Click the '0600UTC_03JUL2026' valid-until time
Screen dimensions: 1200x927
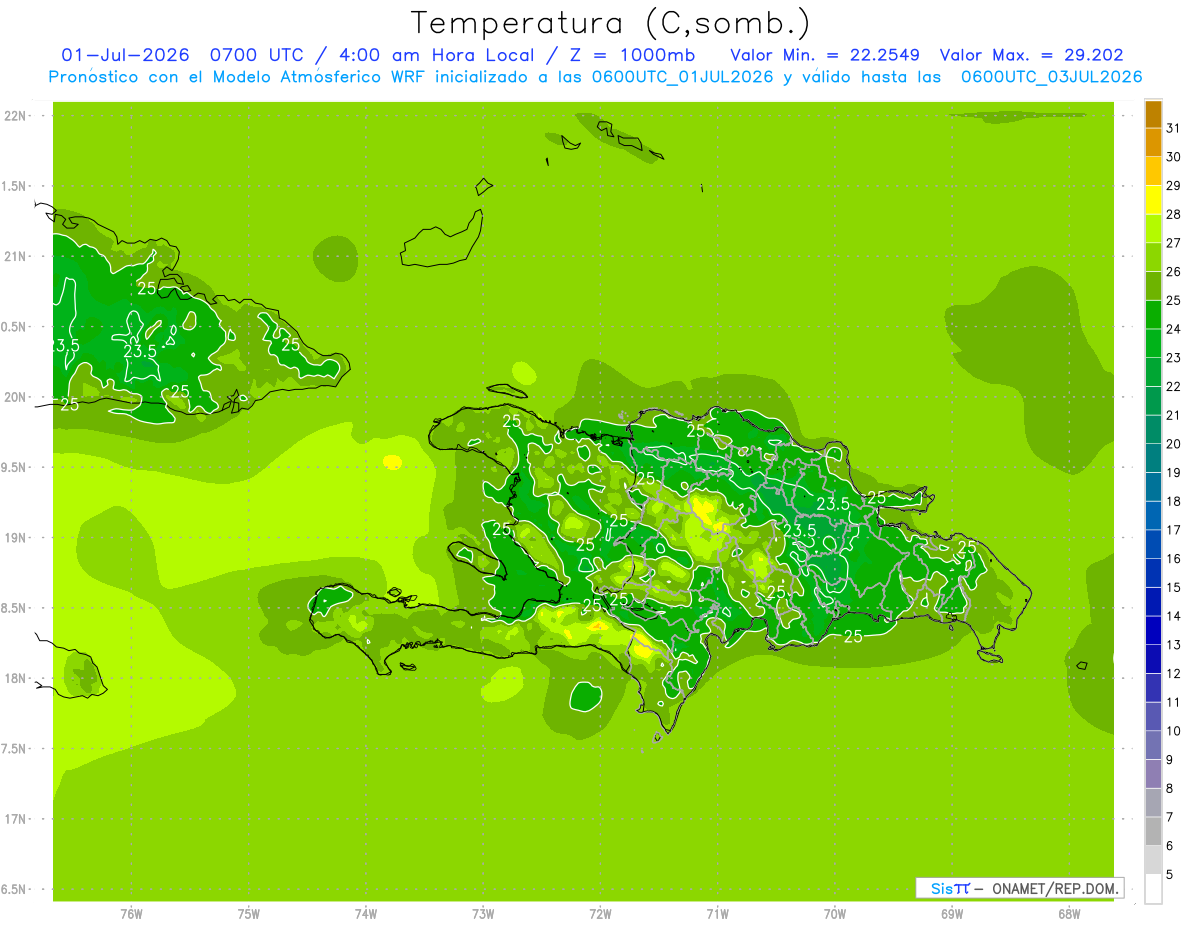click(1051, 77)
